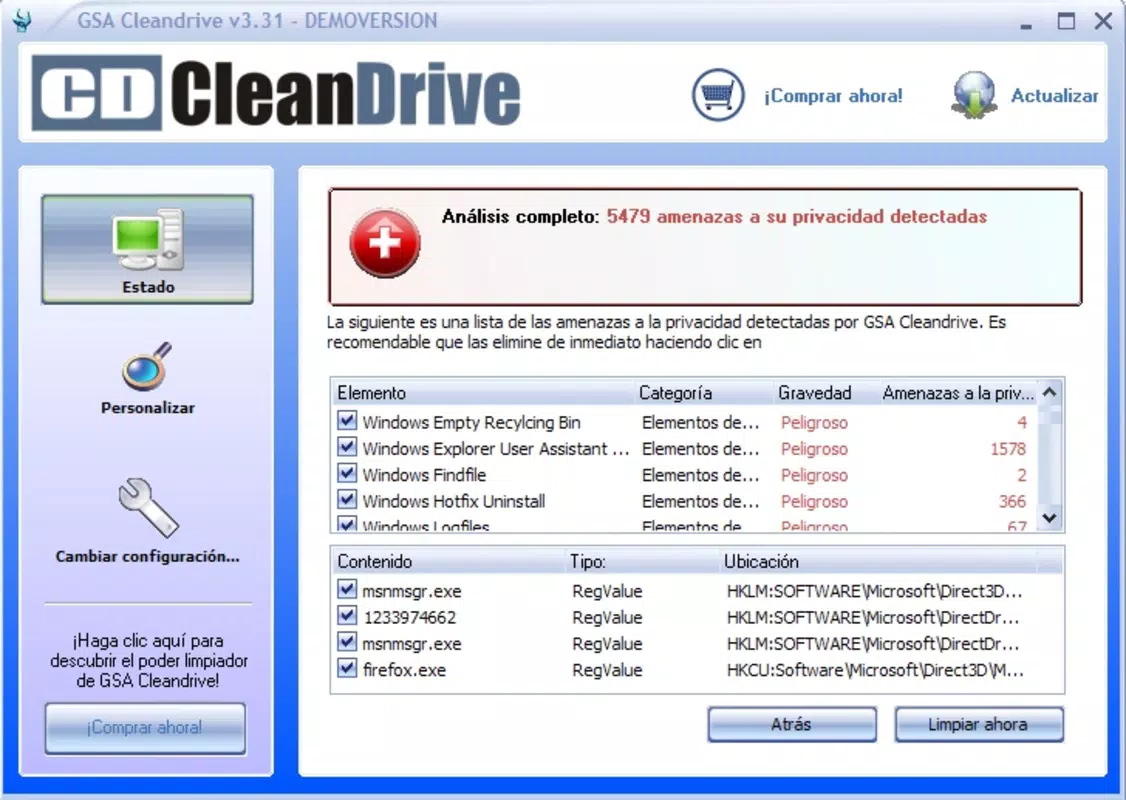Image resolution: width=1126 pixels, height=800 pixels.
Task: Open the Estado section
Action: tap(147, 249)
